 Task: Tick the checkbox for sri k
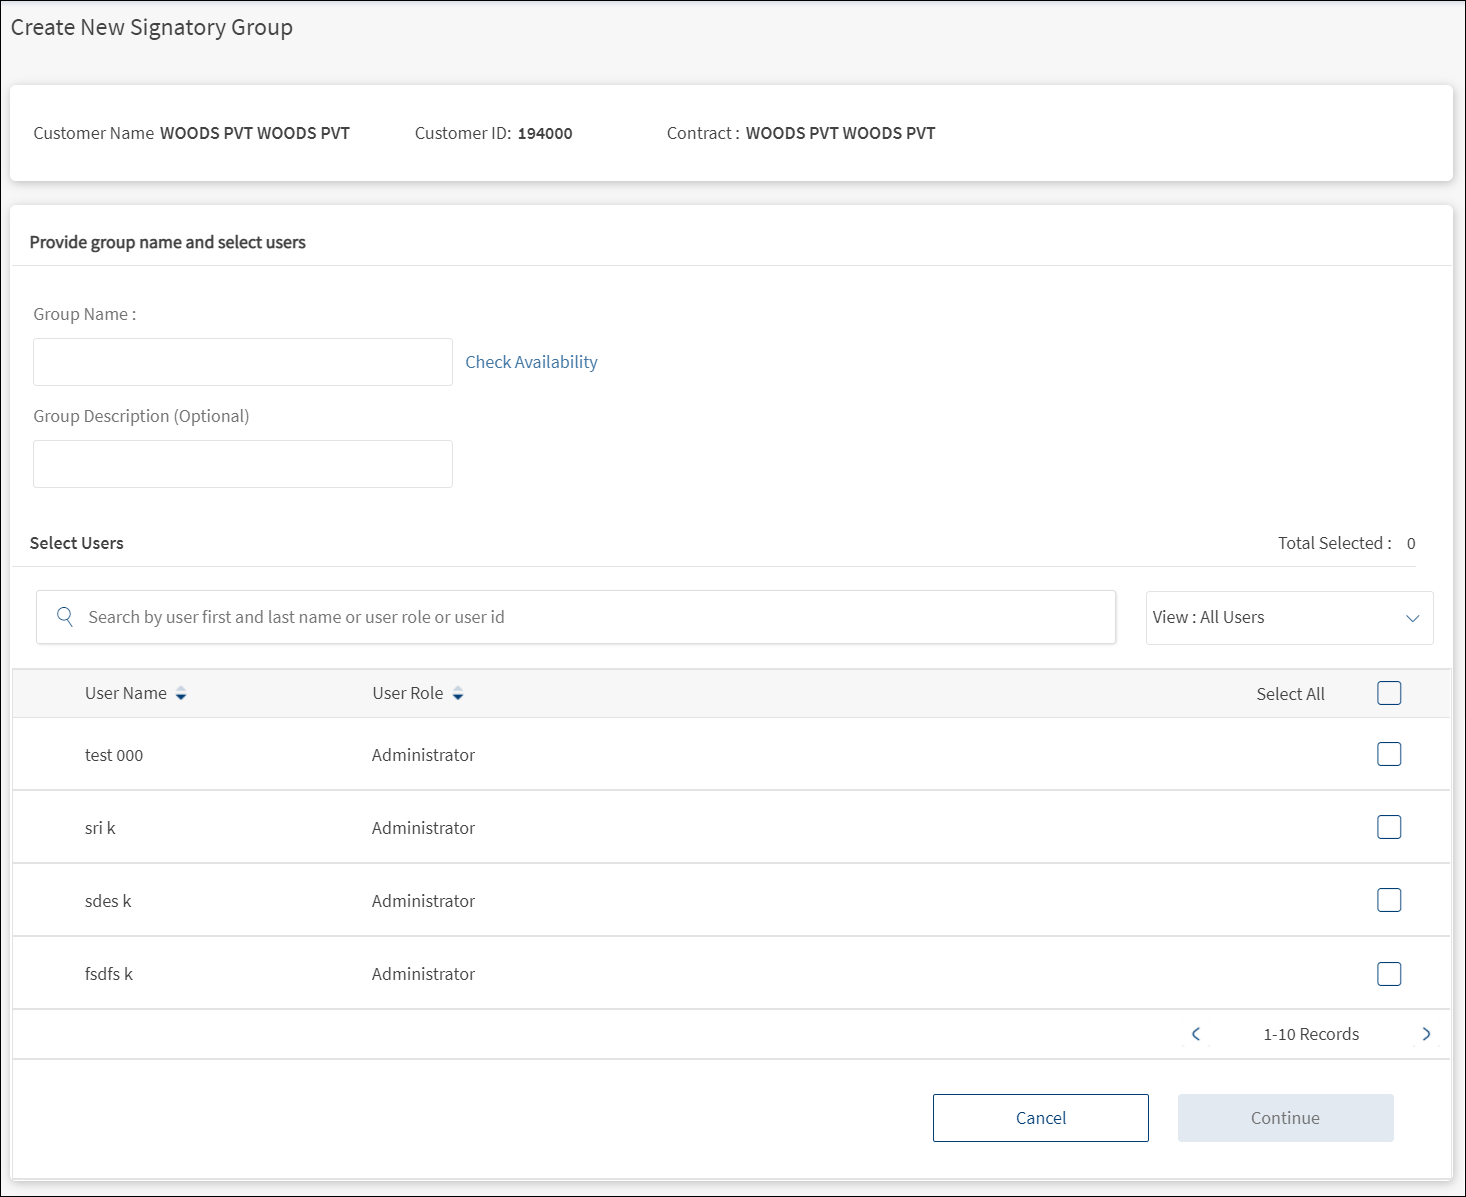(1389, 827)
